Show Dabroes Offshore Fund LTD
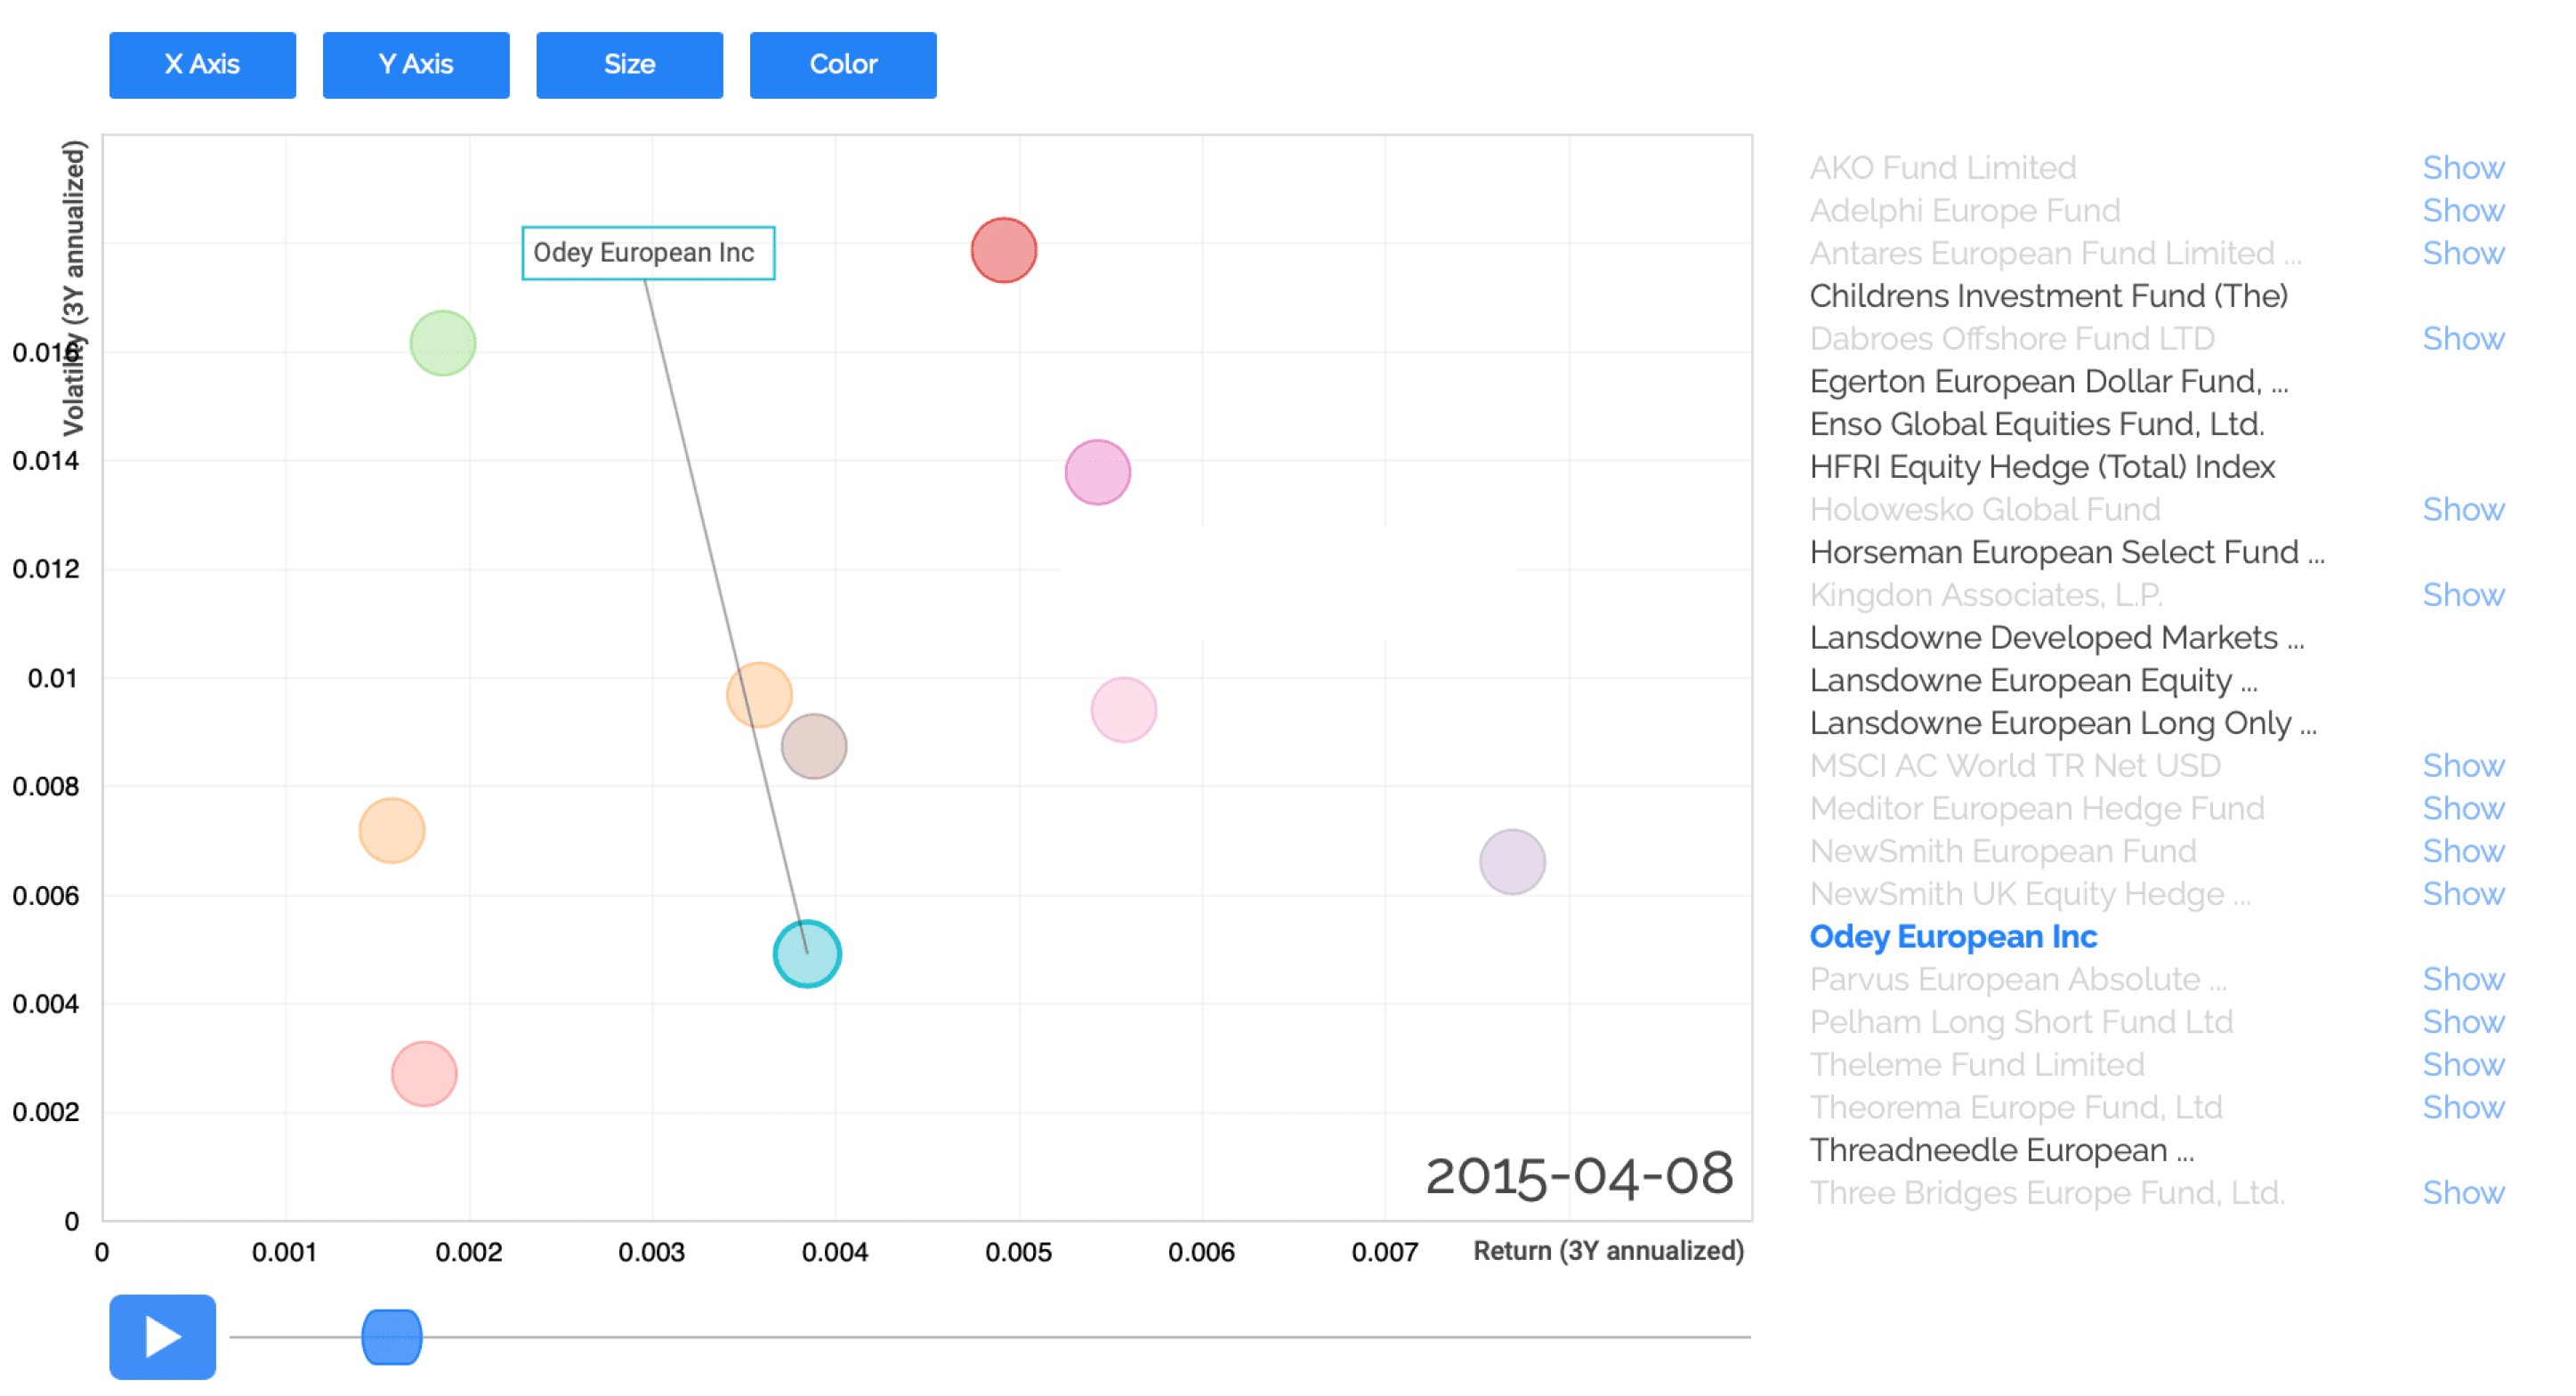 coord(2463,339)
